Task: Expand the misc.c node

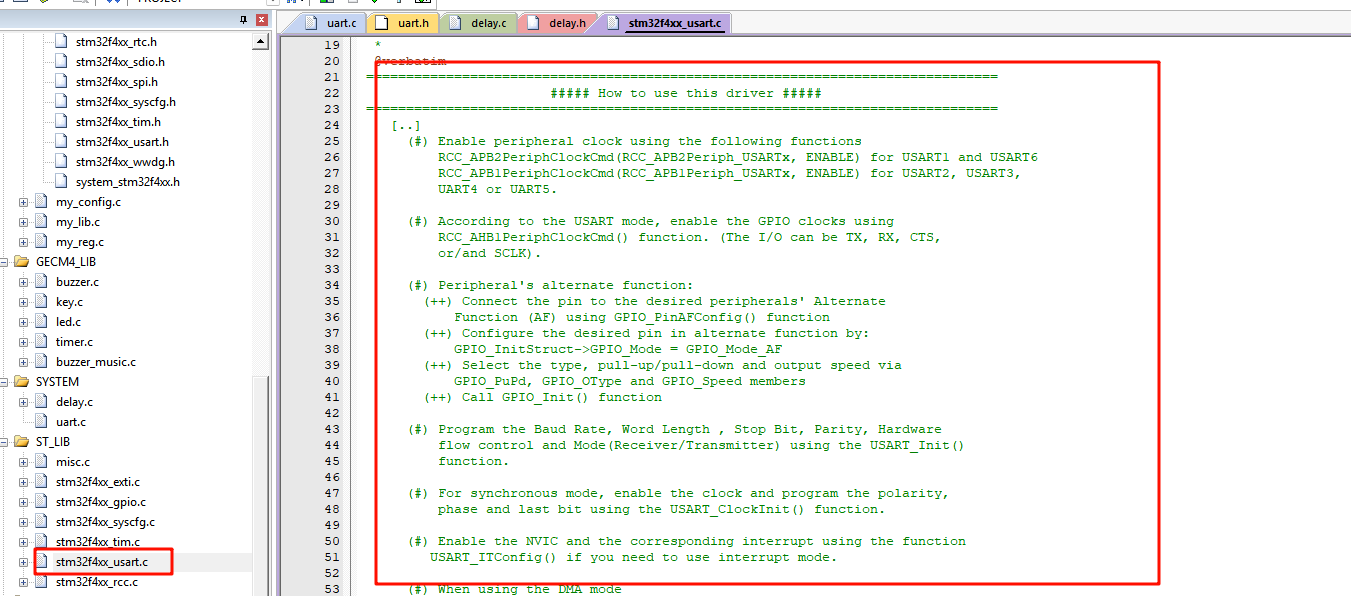Action: (x=24, y=462)
